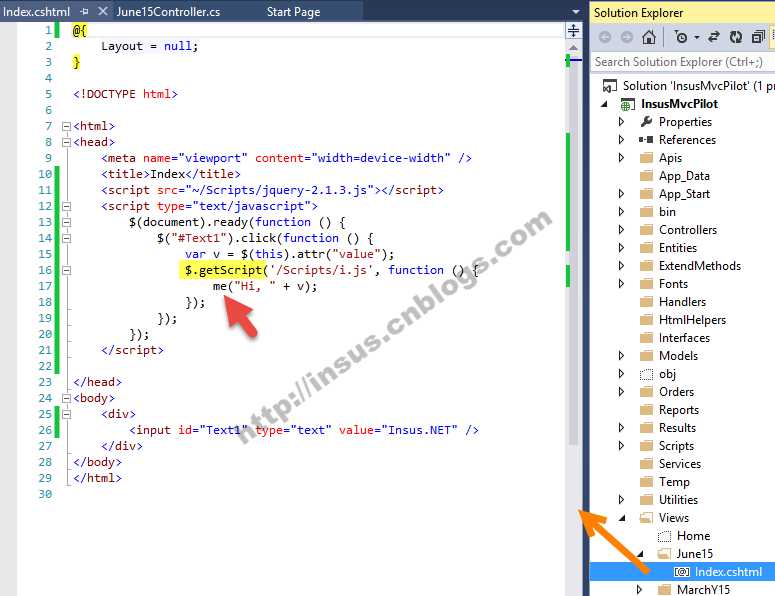Open the Pending Changes Filter clock icon
The height and width of the screenshot is (596, 775).
tap(681, 37)
